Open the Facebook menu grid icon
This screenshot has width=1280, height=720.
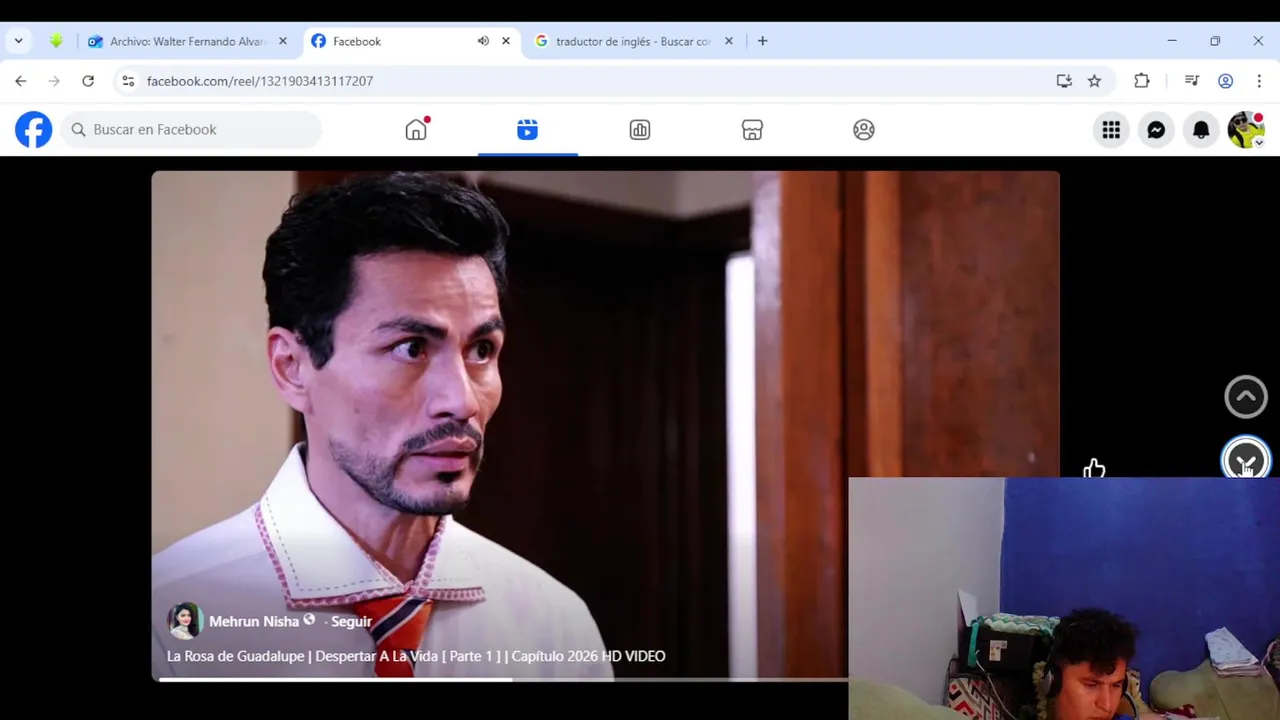[x=1111, y=130]
